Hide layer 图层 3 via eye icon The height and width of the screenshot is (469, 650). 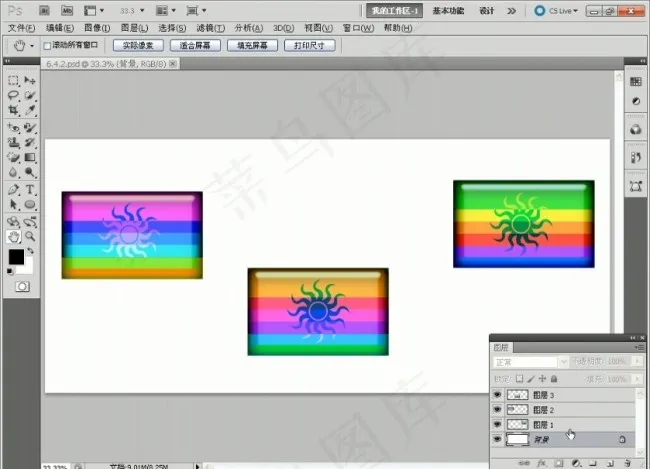pos(498,396)
